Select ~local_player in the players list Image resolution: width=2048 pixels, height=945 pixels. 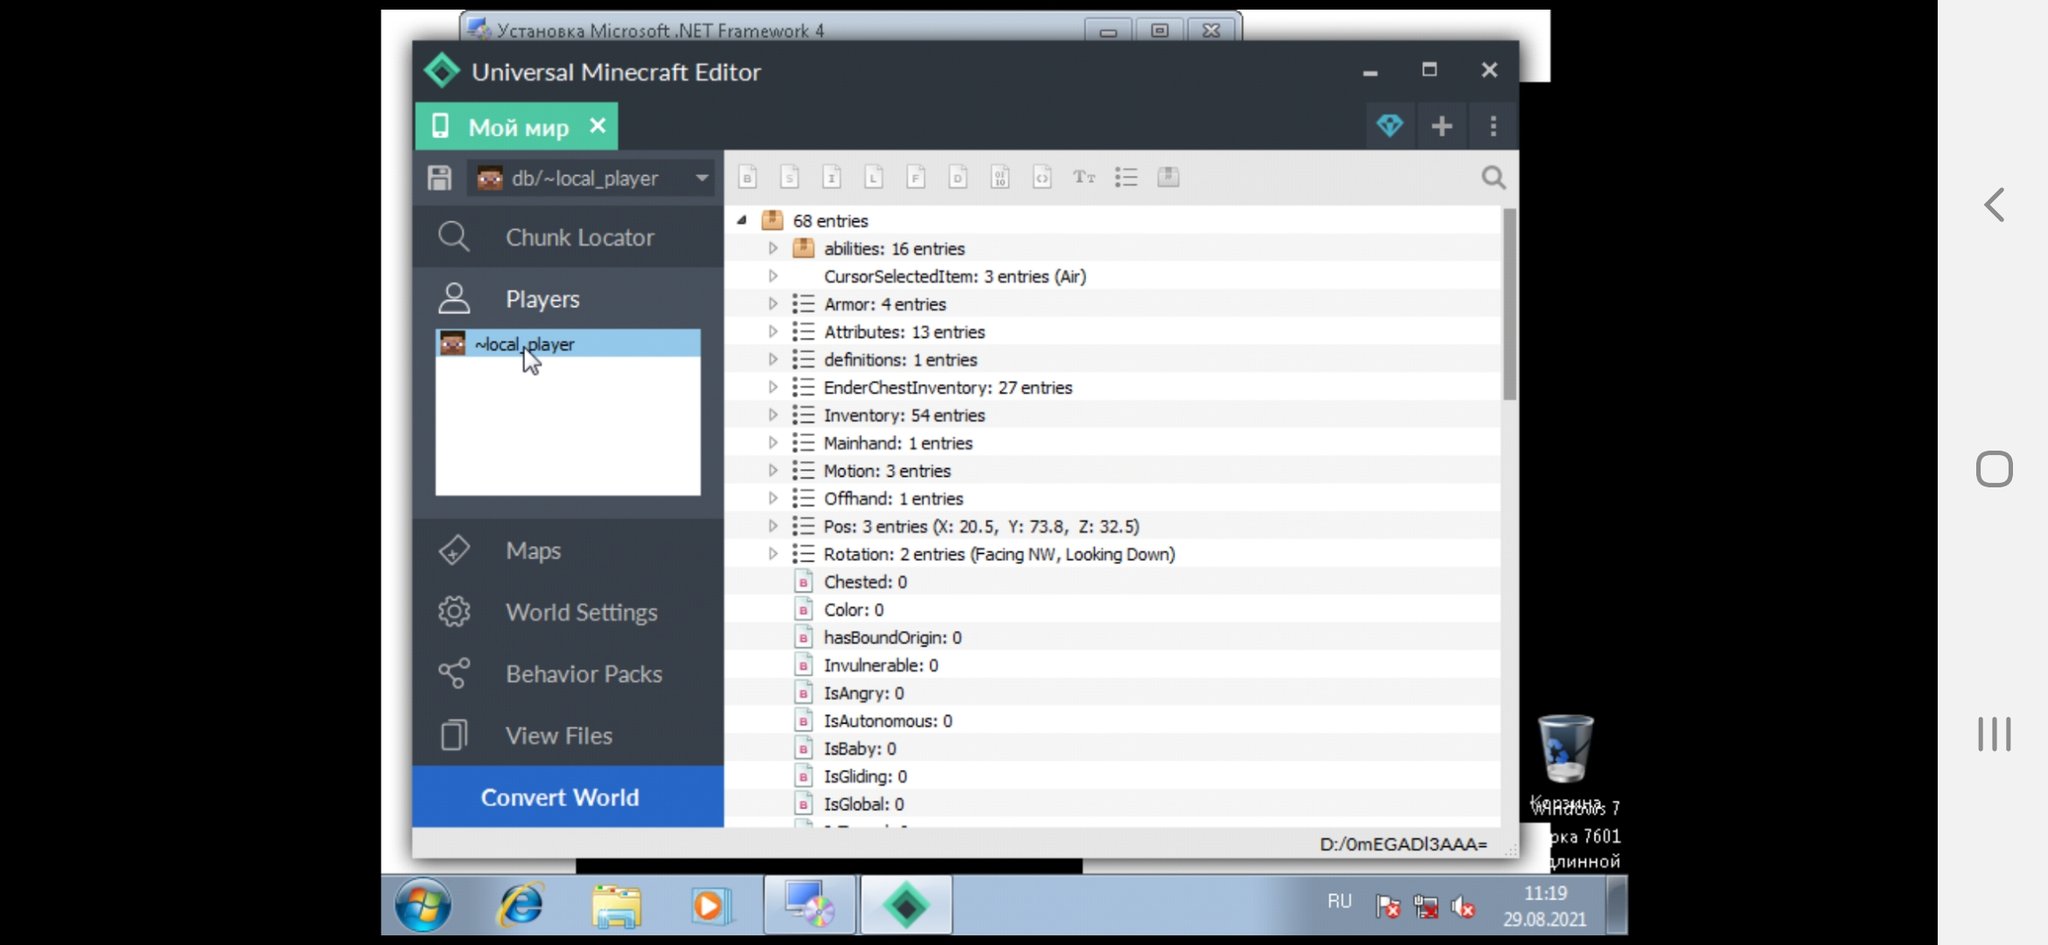(x=568, y=344)
